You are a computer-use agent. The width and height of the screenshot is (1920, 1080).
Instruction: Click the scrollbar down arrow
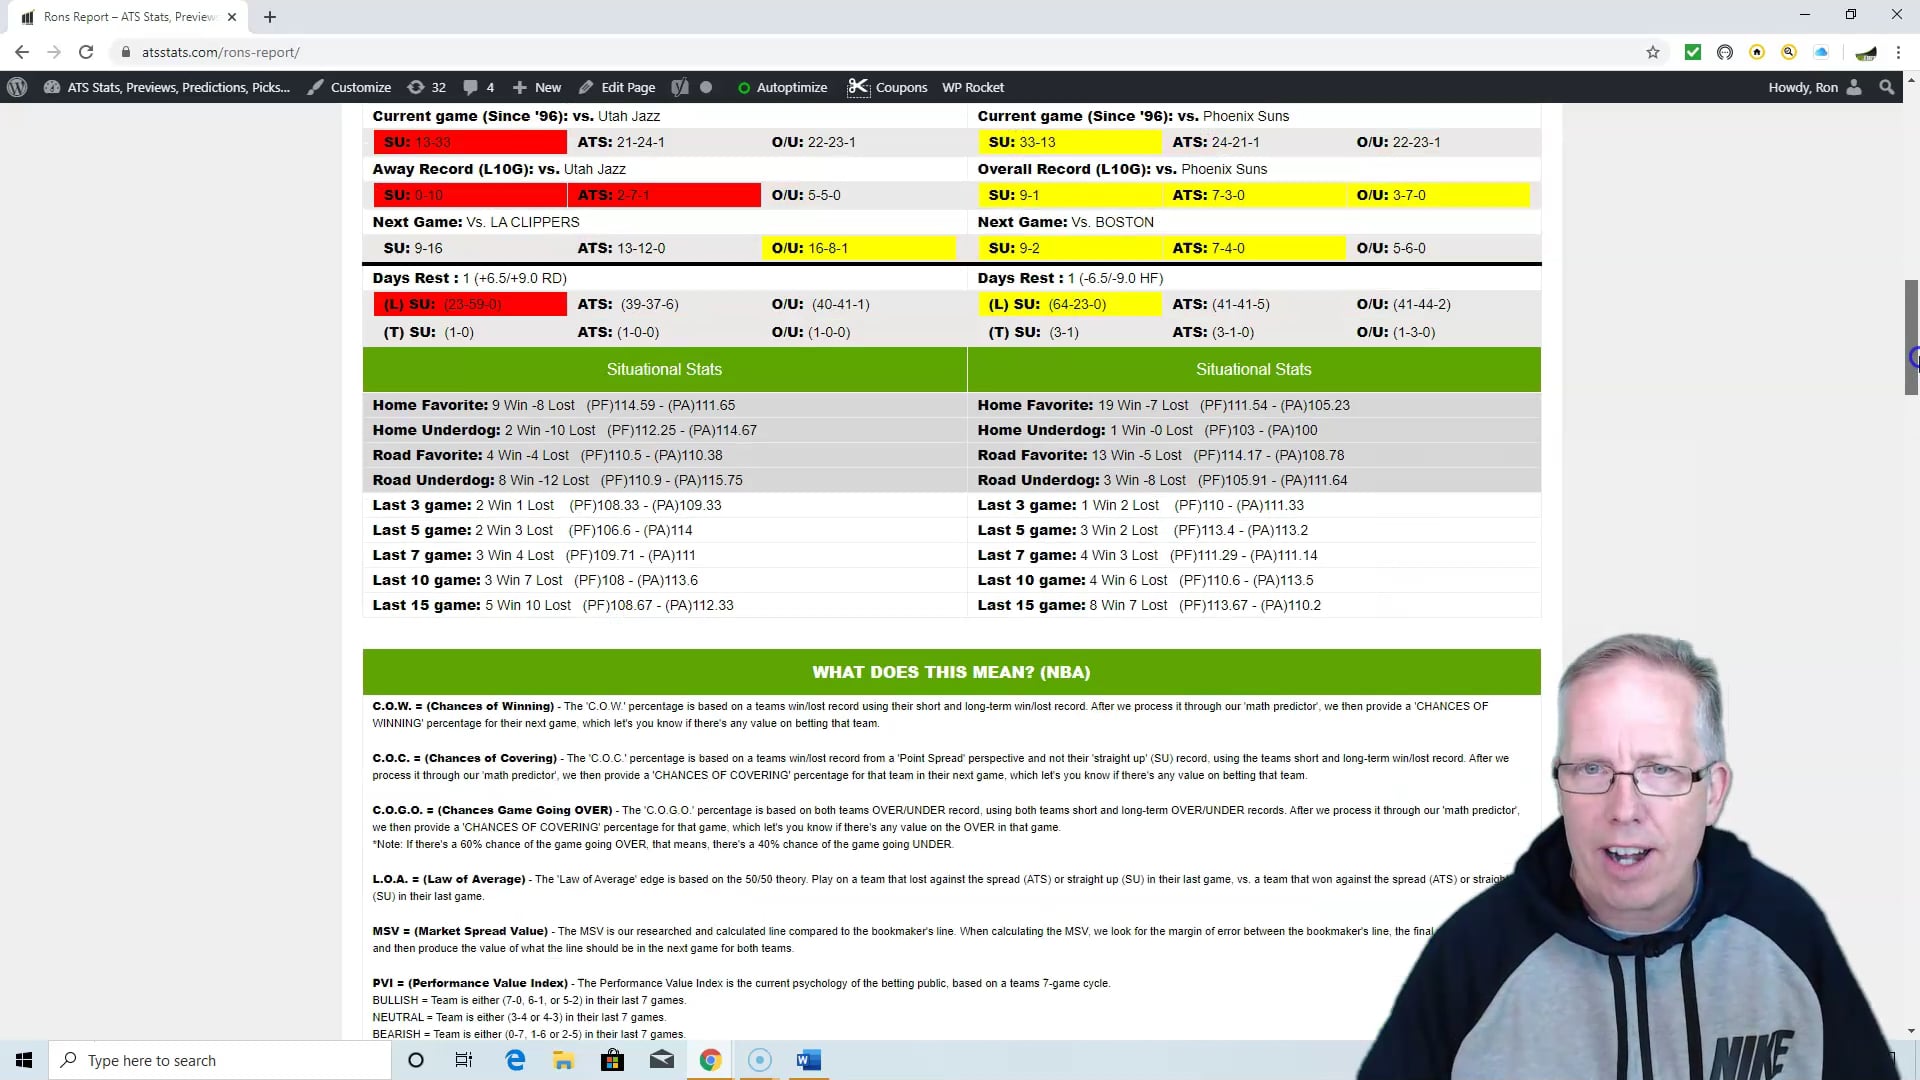click(1911, 1031)
